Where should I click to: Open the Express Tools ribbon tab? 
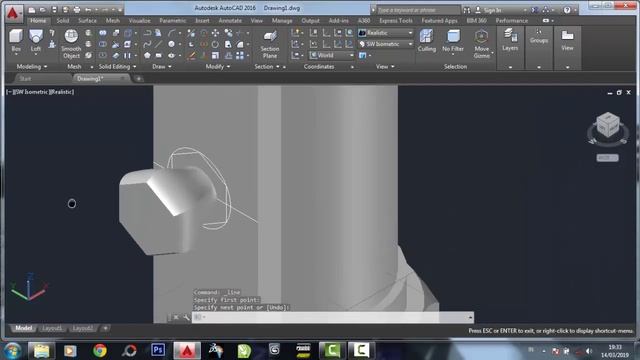click(x=396, y=20)
